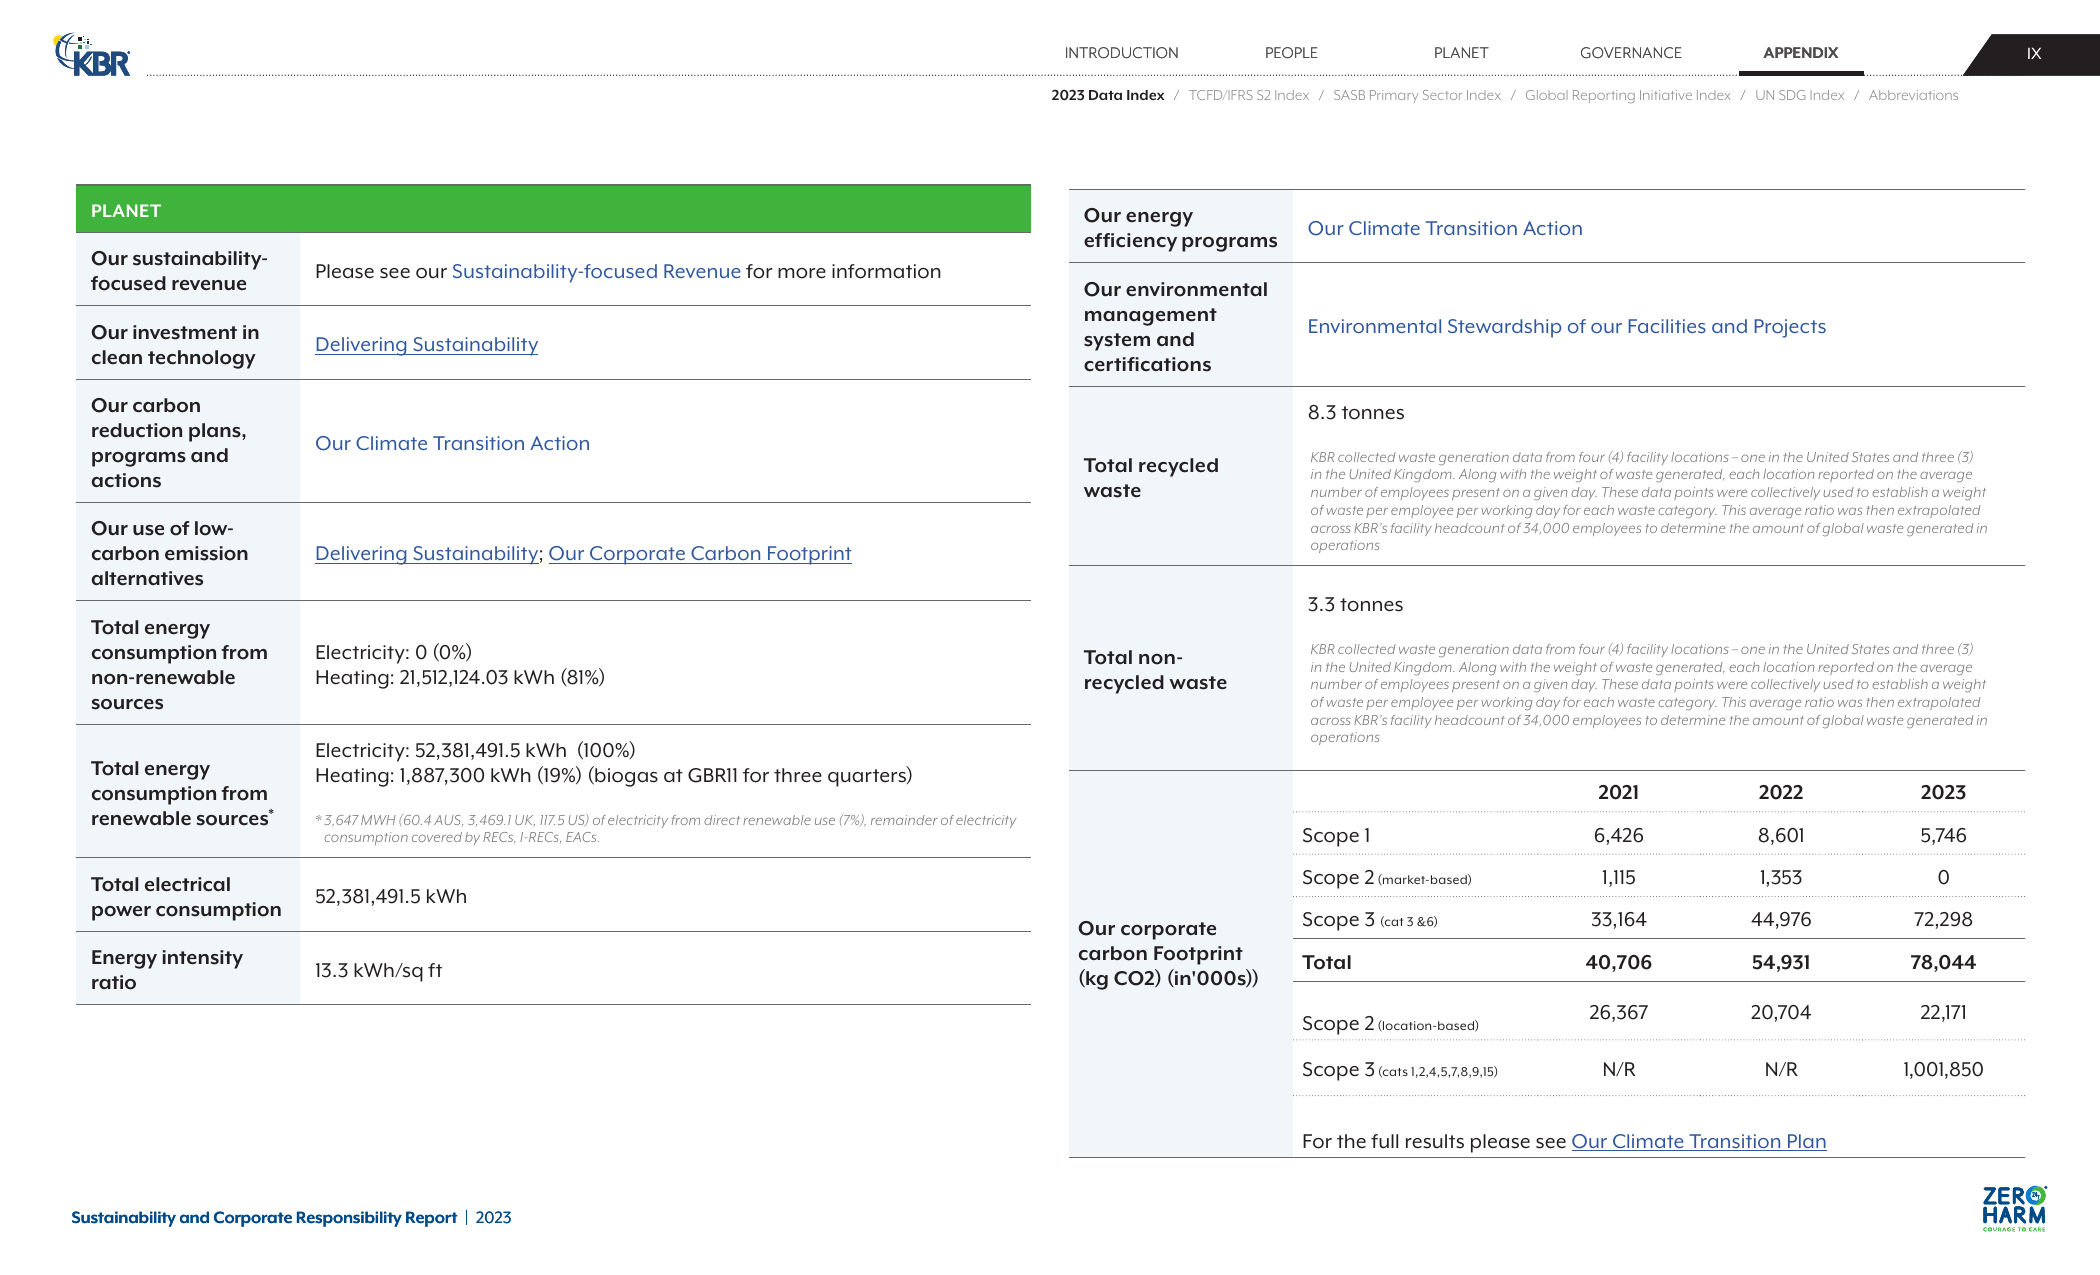
Task: Switch to the Planet tab
Action: coord(1461,53)
